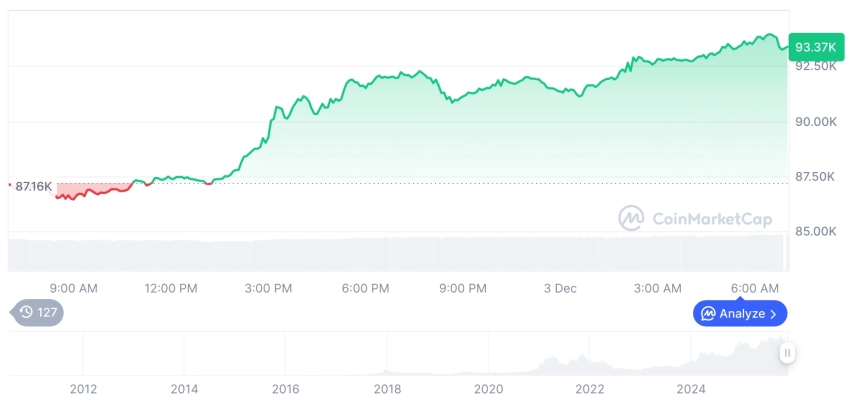Click the history clock icon beside 127
The width and height of the screenshot is (860, 401).
pyautogui.click(x=26, y=312)
